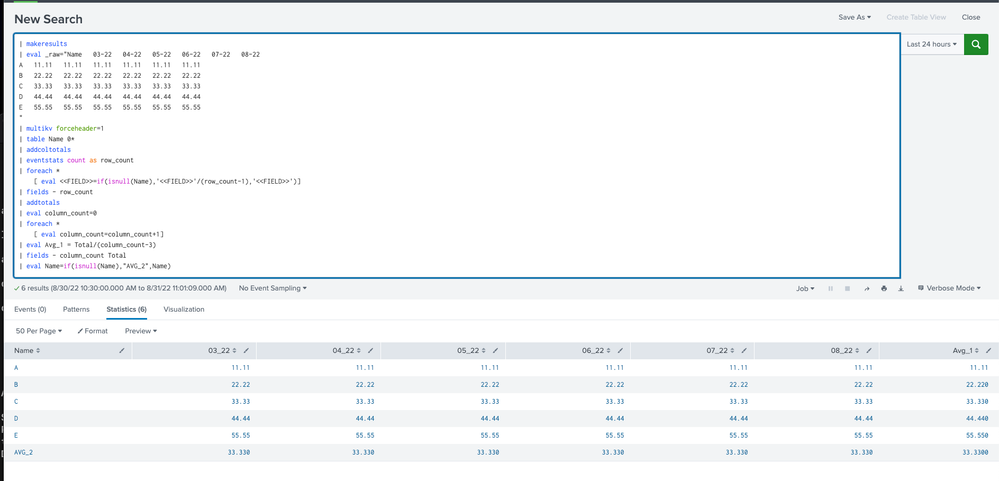
Task: Run search with green magnifier button
Action: pyautogui.click(x=976, y=45)
